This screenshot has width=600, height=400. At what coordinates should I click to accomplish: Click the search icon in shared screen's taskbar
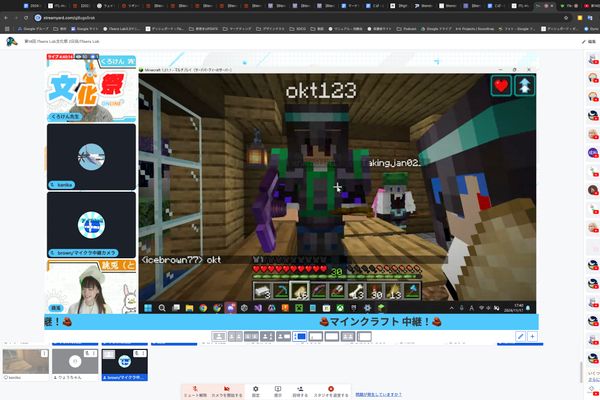click(162, 308)
